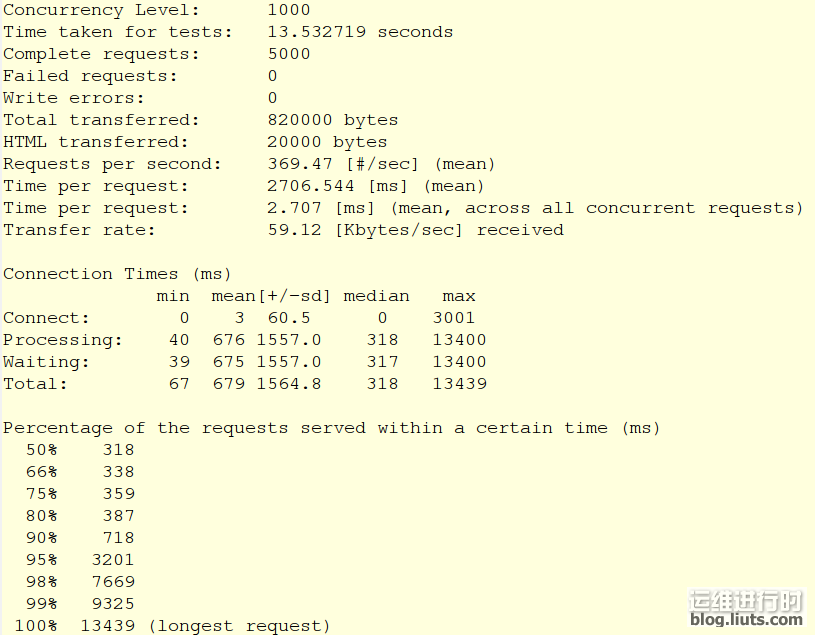The image size is (815, 635).
Task: Click the 95% percentile value 3201
Action: coord(113,560)
